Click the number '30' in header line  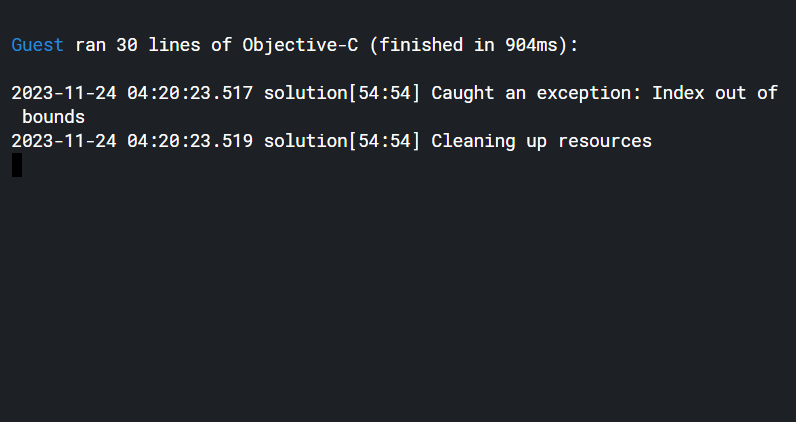point(127,45)
